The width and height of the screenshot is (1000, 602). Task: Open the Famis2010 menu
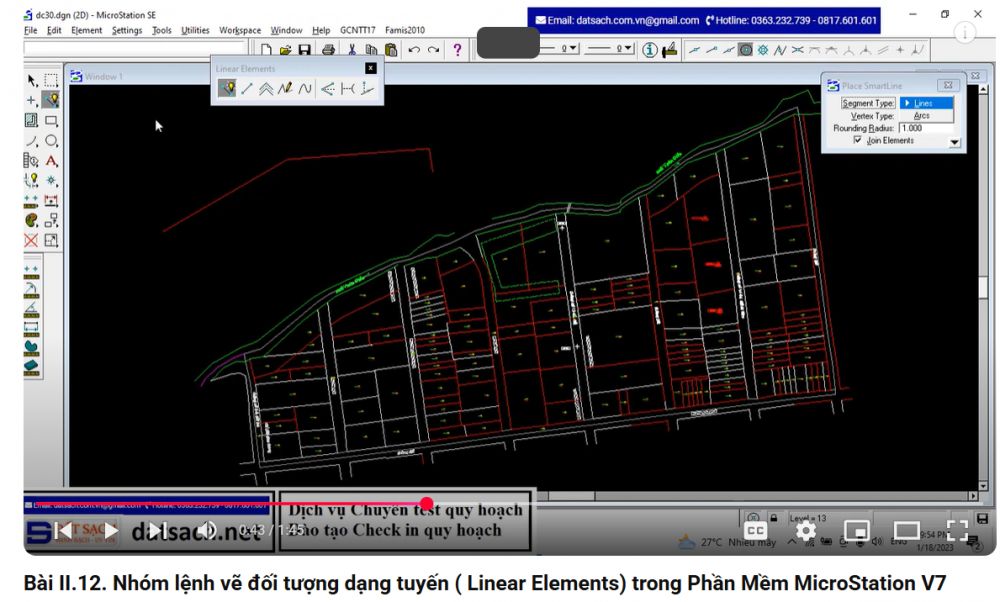(x=401, y=30)
